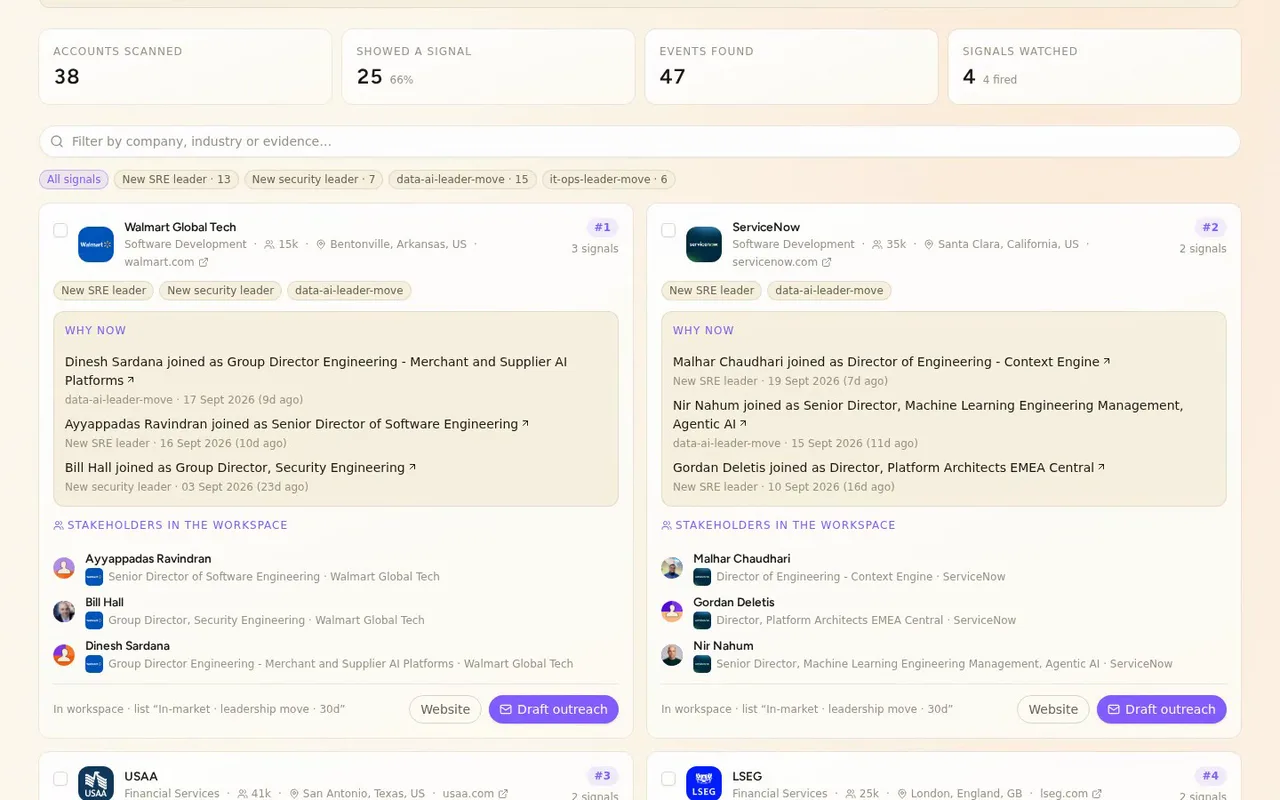Filter by New SRE leader · 13

176,180
